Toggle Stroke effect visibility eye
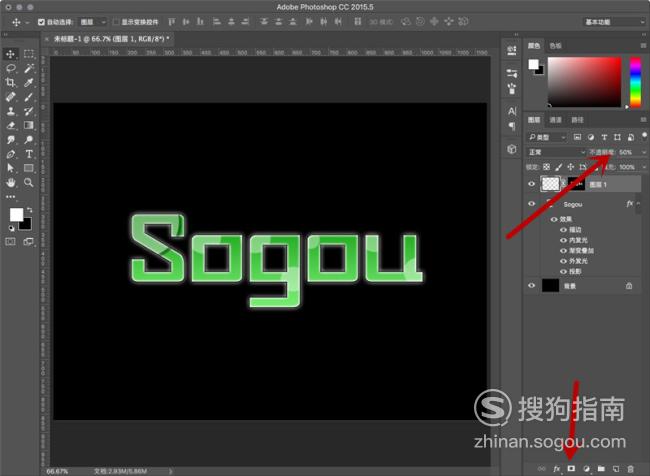This screenshot has height=476, width=650. (x=563, y=230)
